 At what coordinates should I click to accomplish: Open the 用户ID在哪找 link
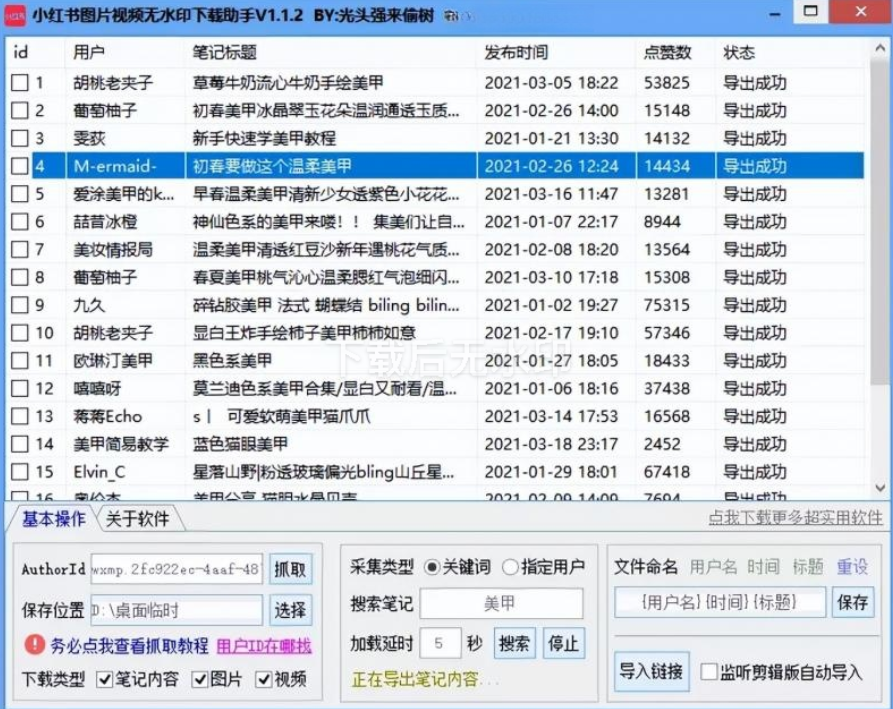pos(264,646)
